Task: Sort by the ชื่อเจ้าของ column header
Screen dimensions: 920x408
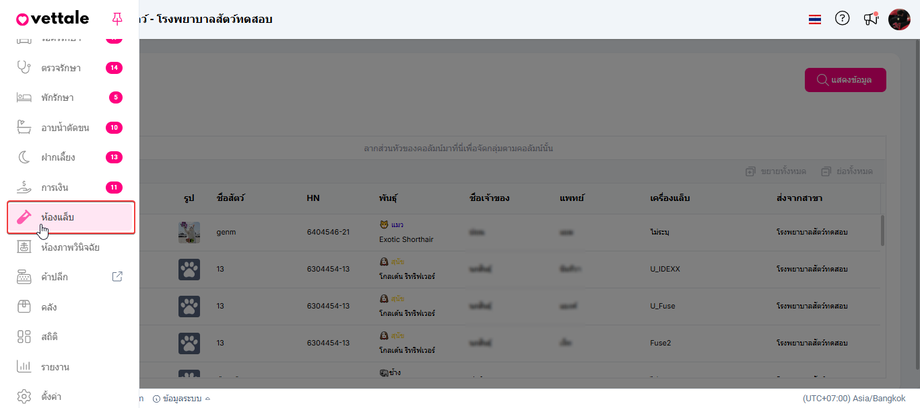Action: click(x=489, y=198)
